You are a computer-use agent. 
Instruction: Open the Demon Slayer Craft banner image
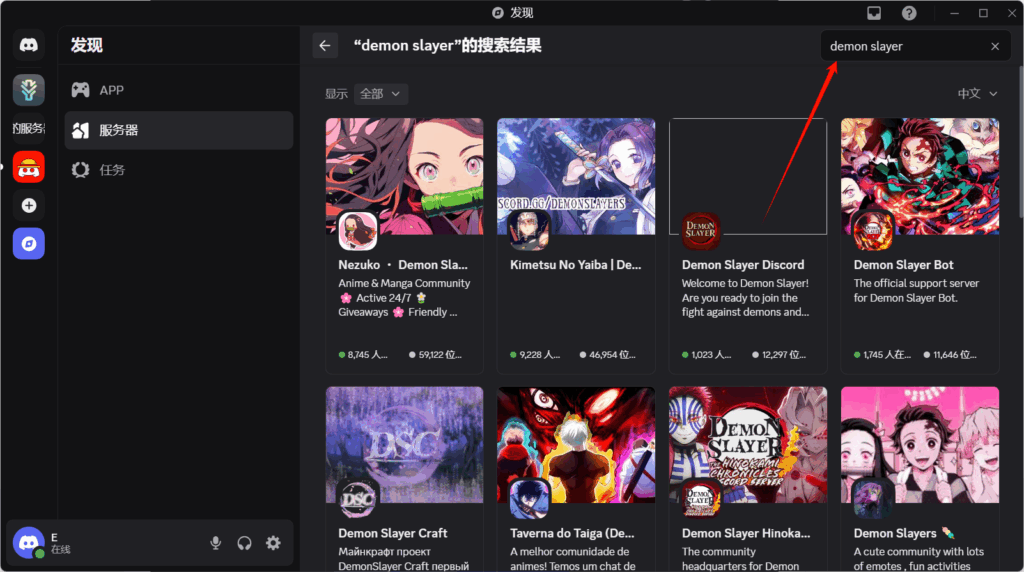404,445
